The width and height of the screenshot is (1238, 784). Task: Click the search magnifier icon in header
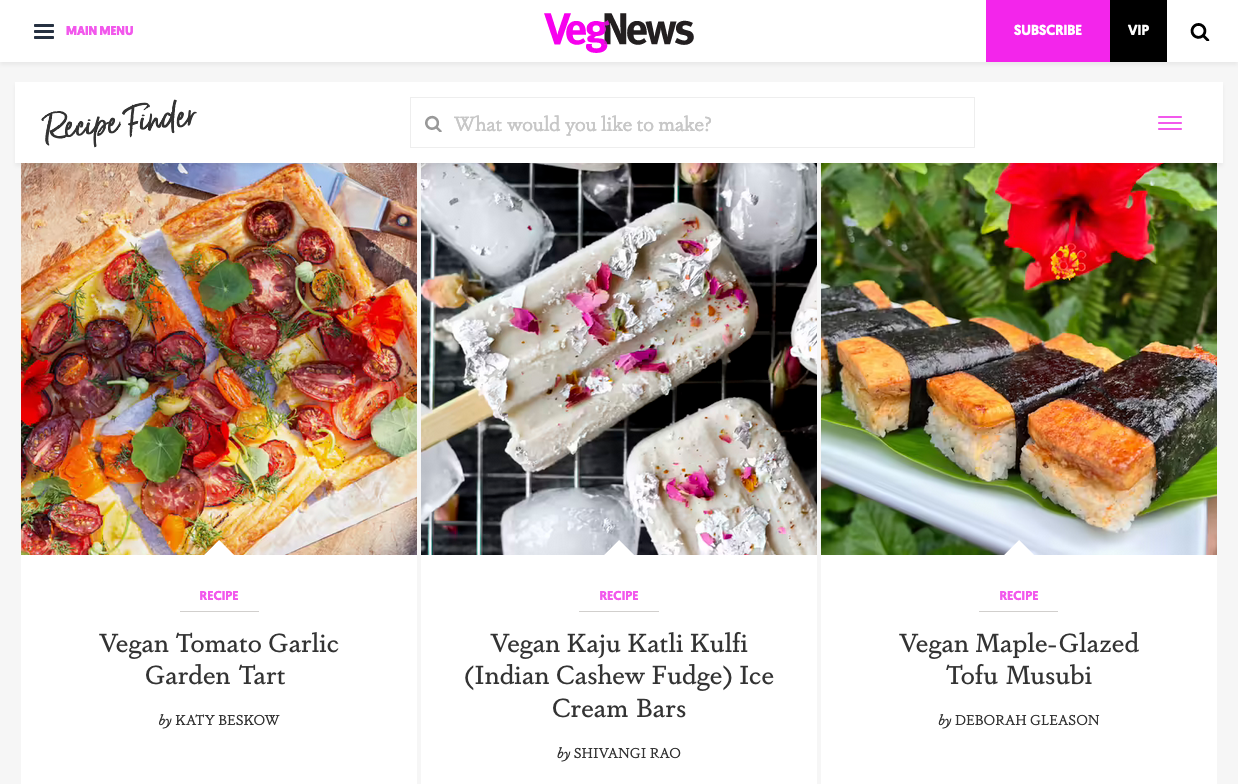(1200, 32)
